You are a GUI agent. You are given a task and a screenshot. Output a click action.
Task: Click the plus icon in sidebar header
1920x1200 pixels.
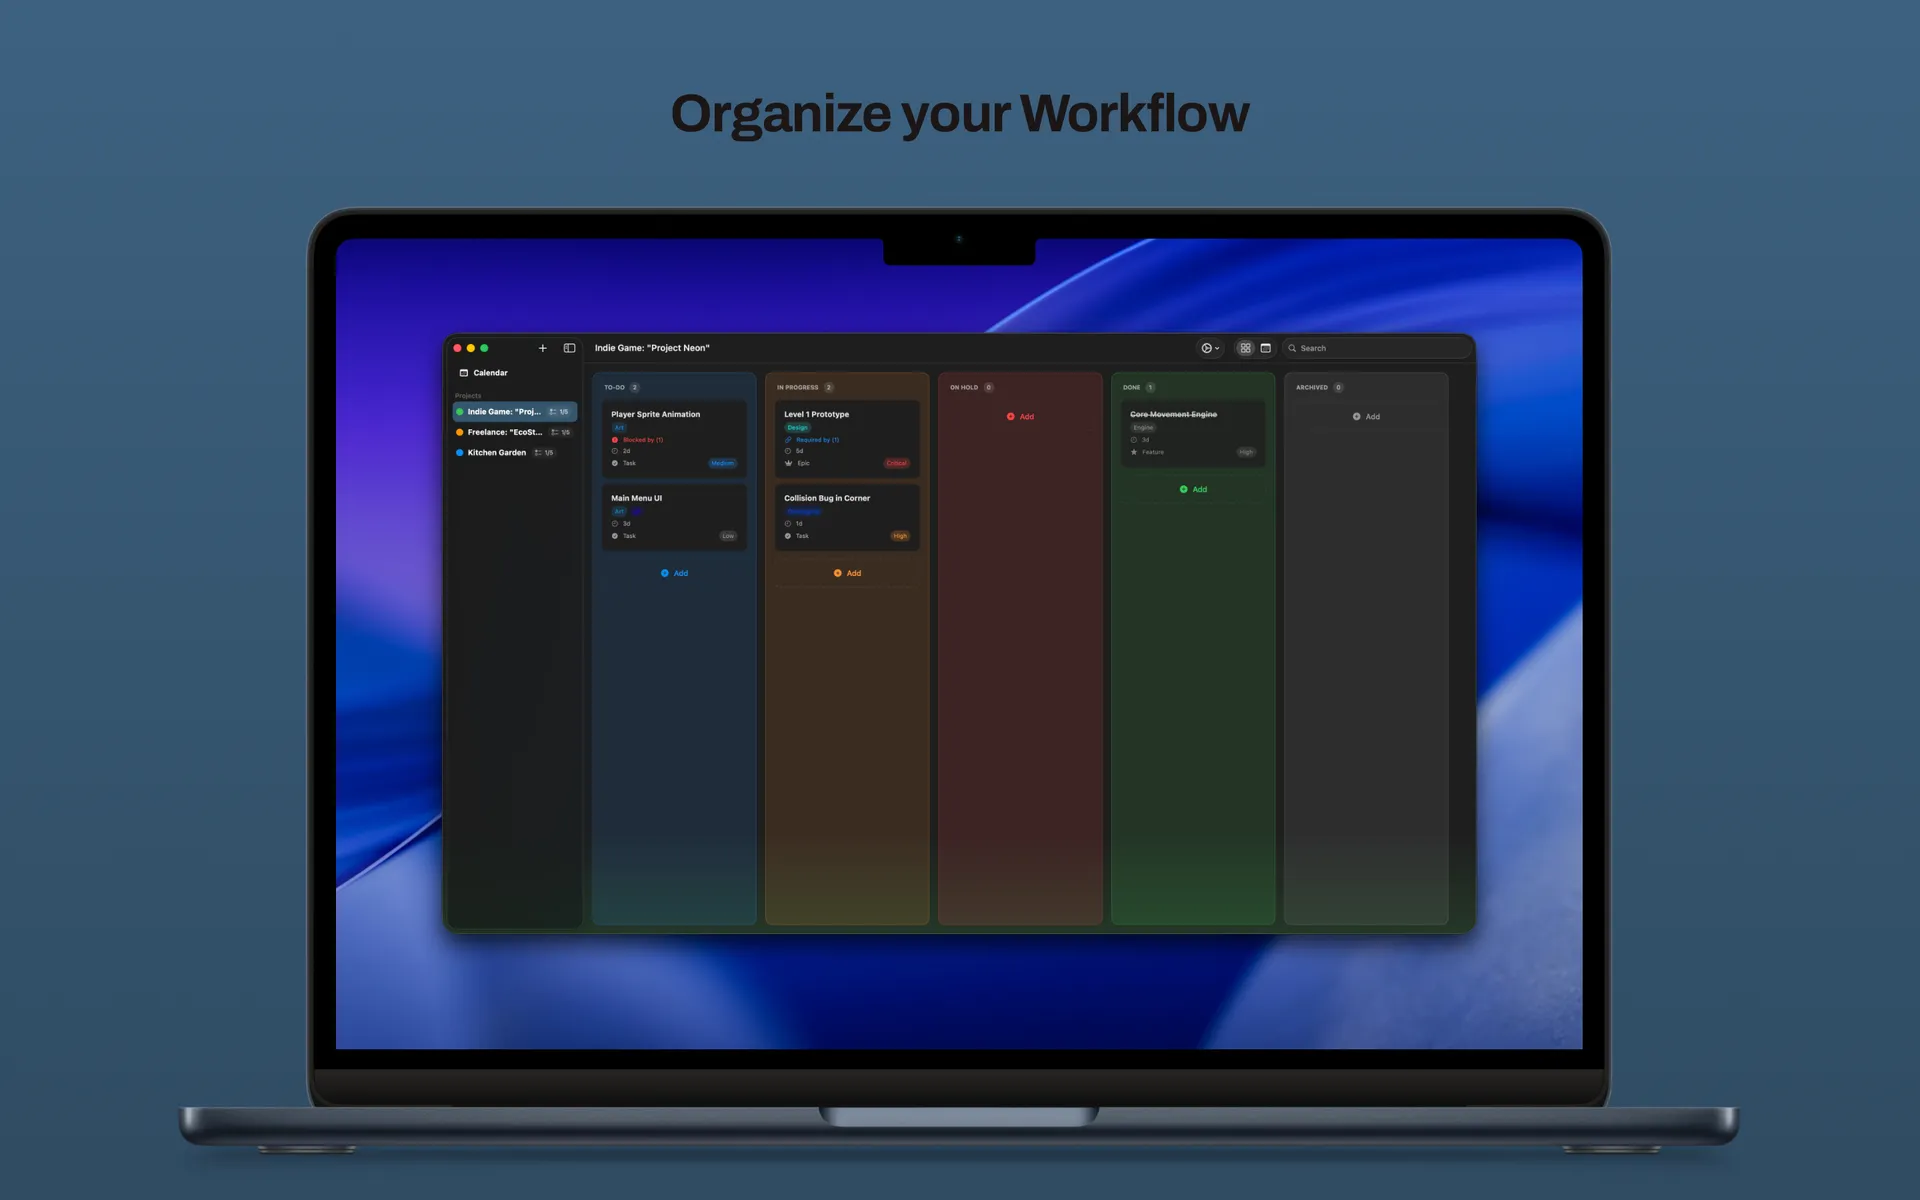(x=542, y=348)
